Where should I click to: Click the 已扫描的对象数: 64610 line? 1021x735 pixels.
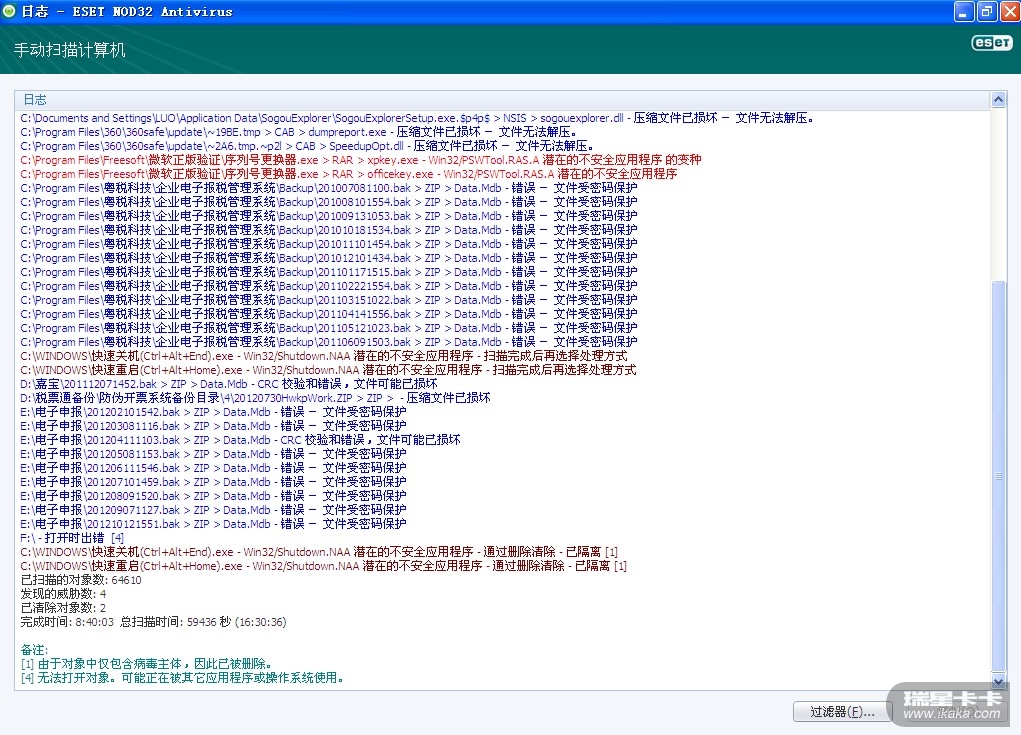[81, 580]
